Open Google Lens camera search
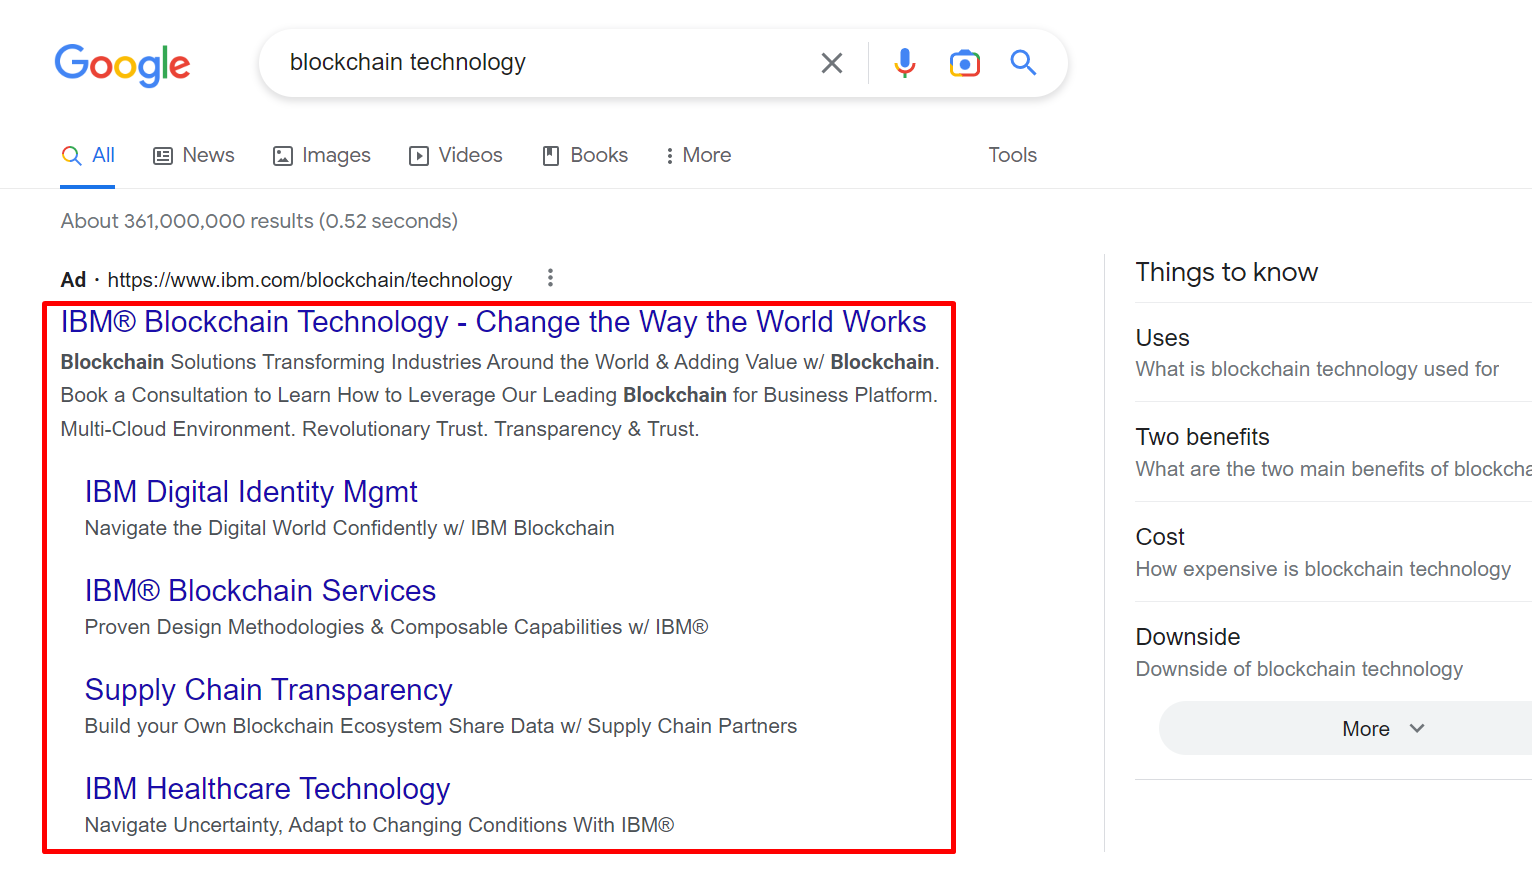The image size is (1532, 876). pyautogui.click(x=964, y=62)
